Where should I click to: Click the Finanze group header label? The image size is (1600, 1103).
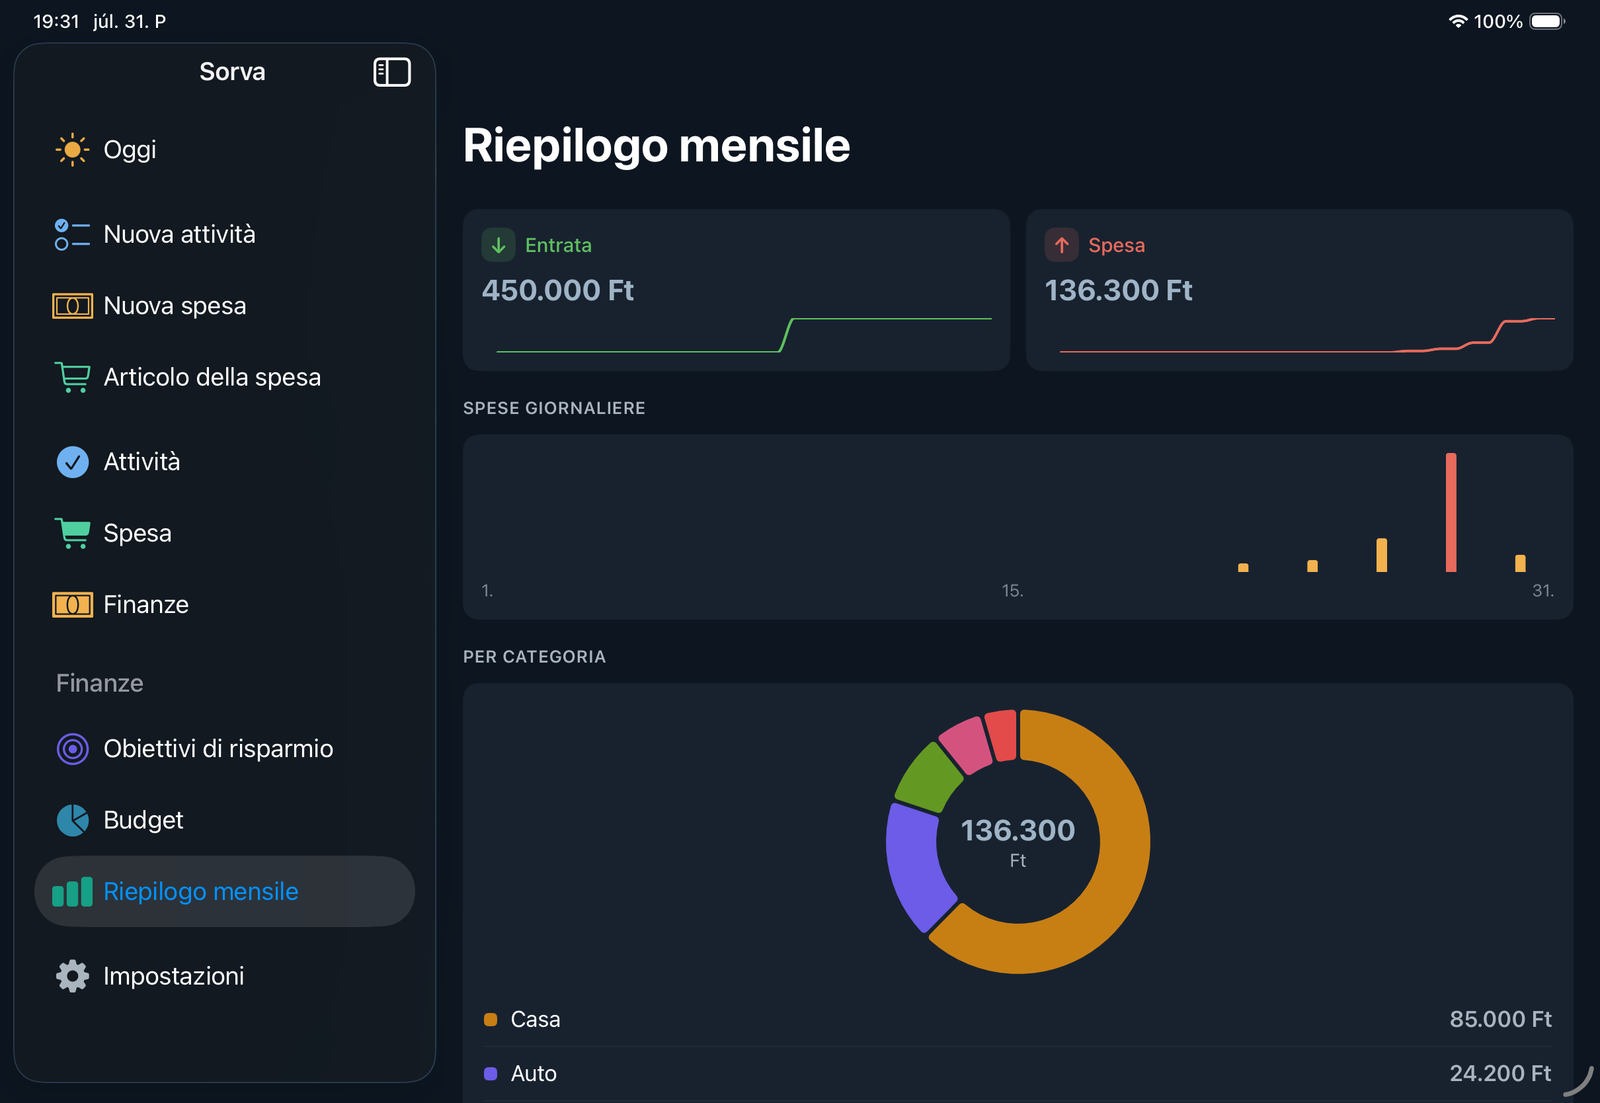pyautogui.click(x=99, y=684)
